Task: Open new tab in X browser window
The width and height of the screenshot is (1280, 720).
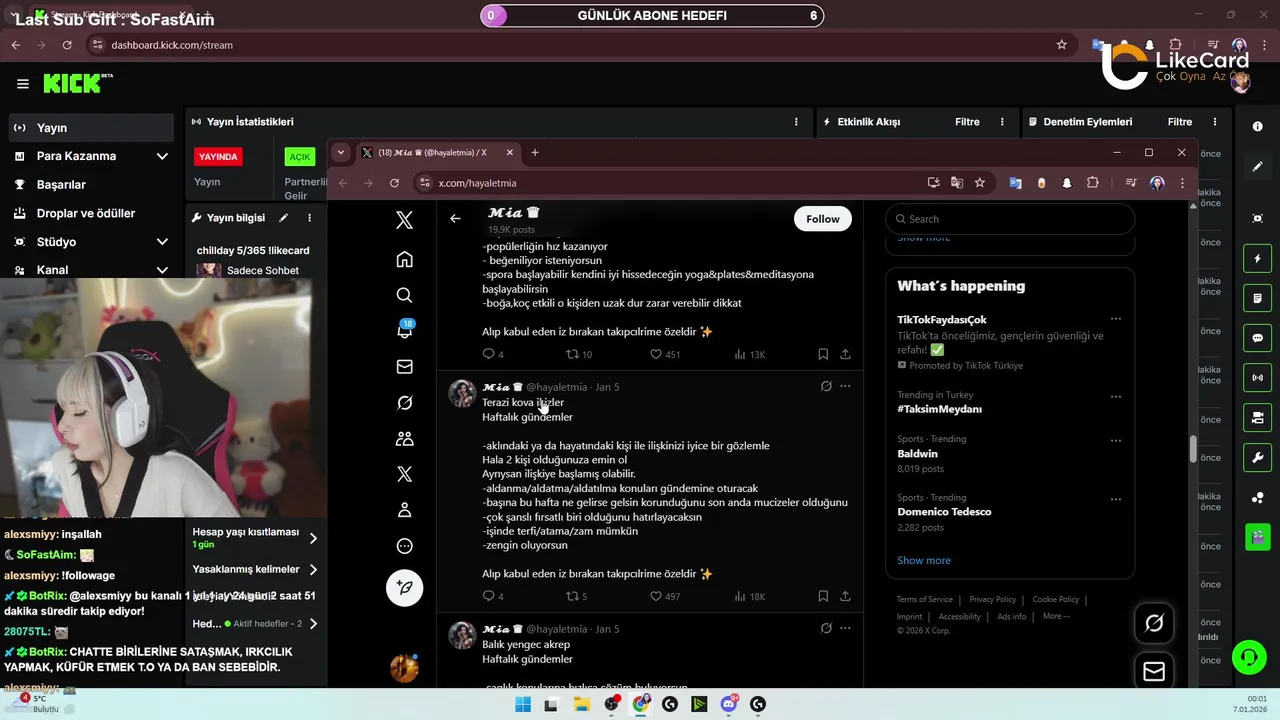Action: [x=535, y=153]
